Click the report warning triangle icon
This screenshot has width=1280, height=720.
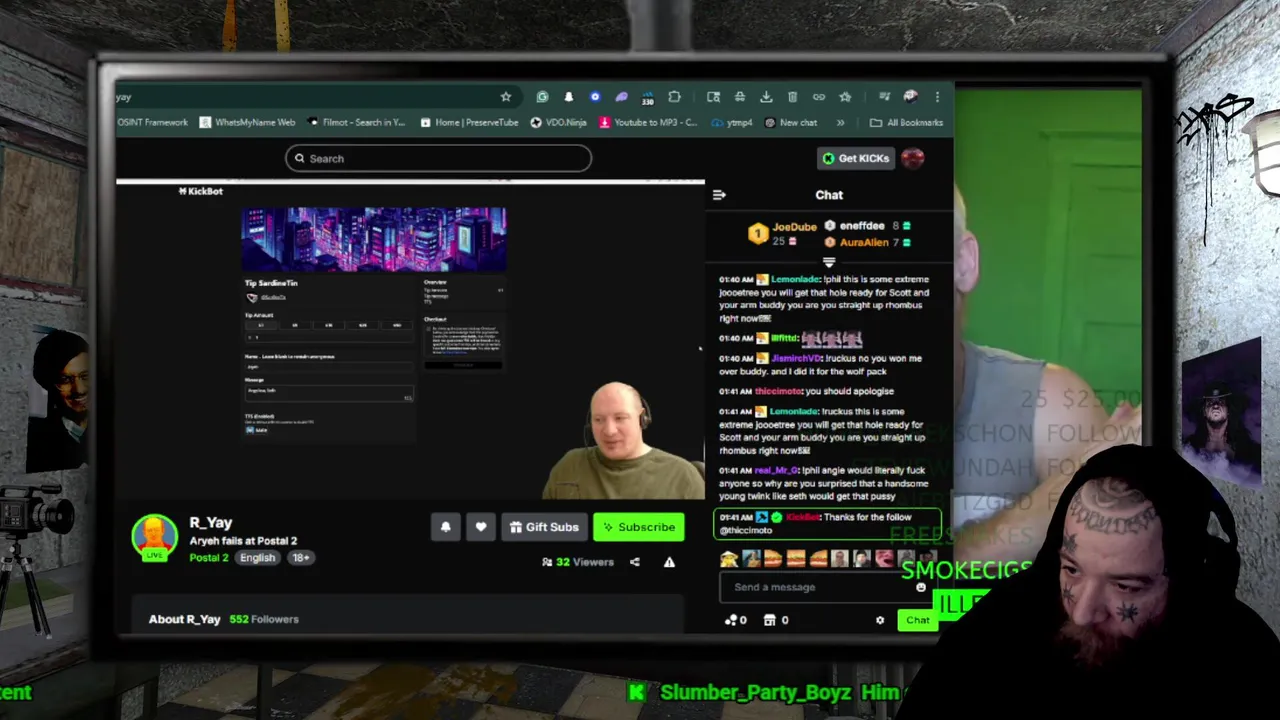pos(669,562)
